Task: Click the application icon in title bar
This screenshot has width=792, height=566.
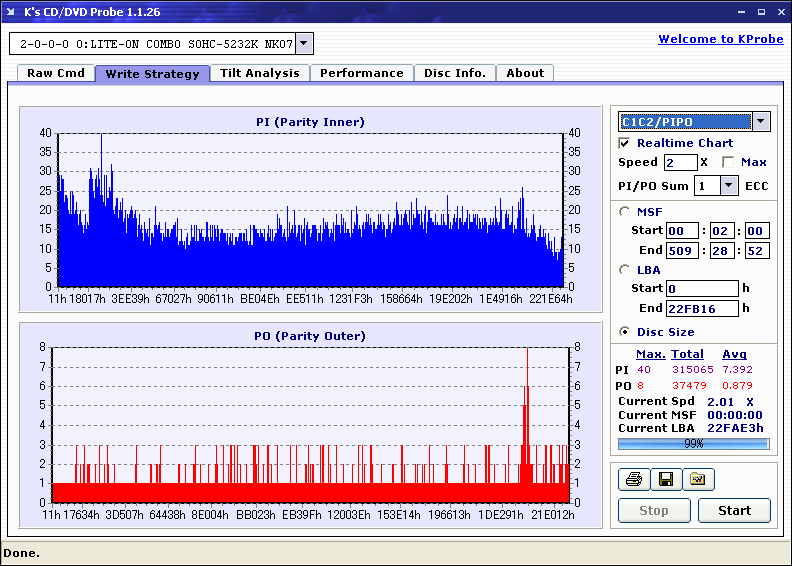Action: coord(12,12)
